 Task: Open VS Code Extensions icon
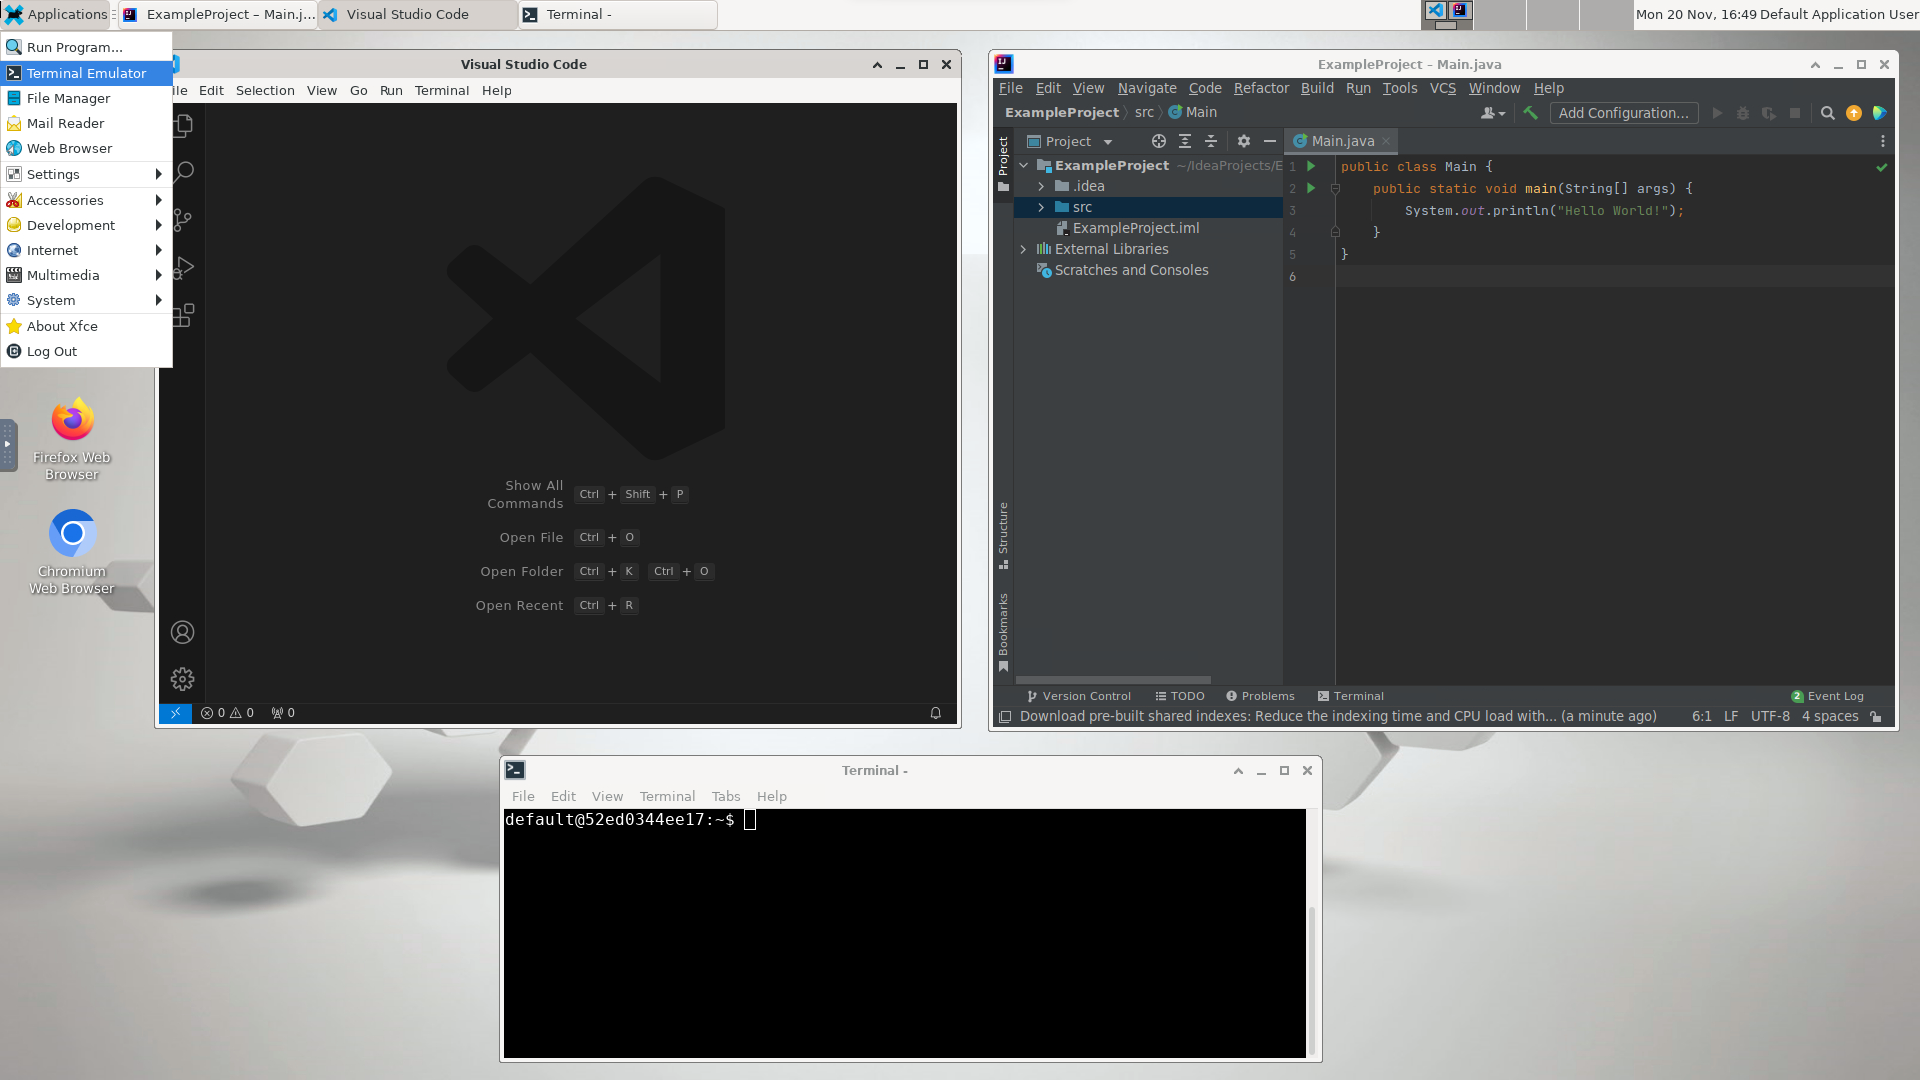click(183, 315)
